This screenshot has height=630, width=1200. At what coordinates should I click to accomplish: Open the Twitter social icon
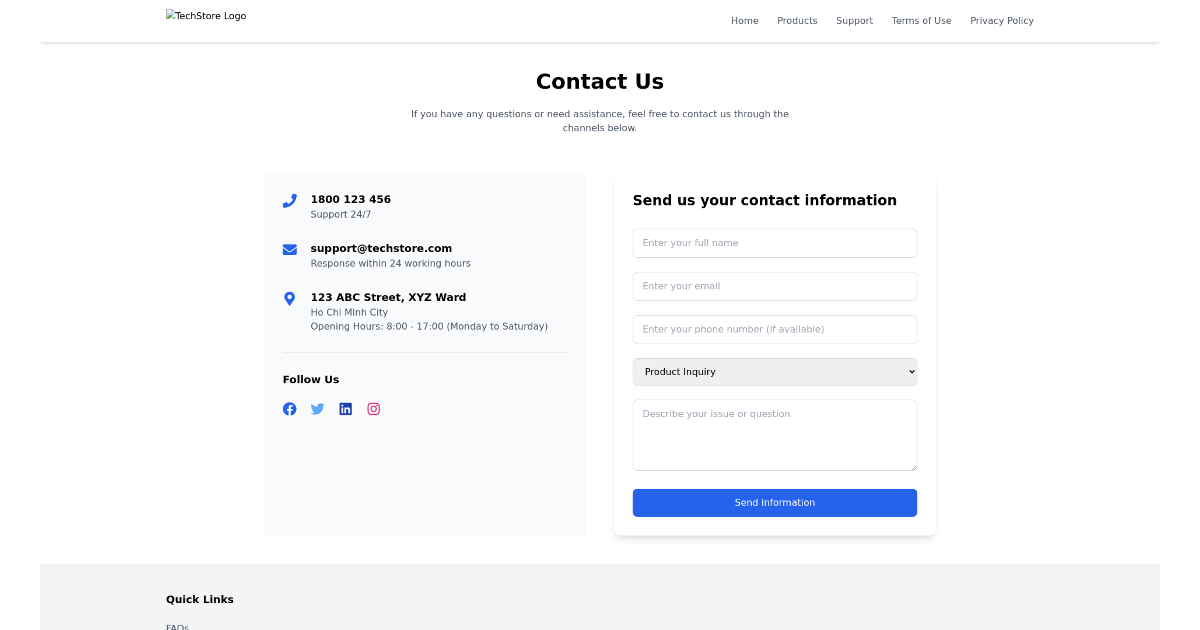(x=317, y=409)
